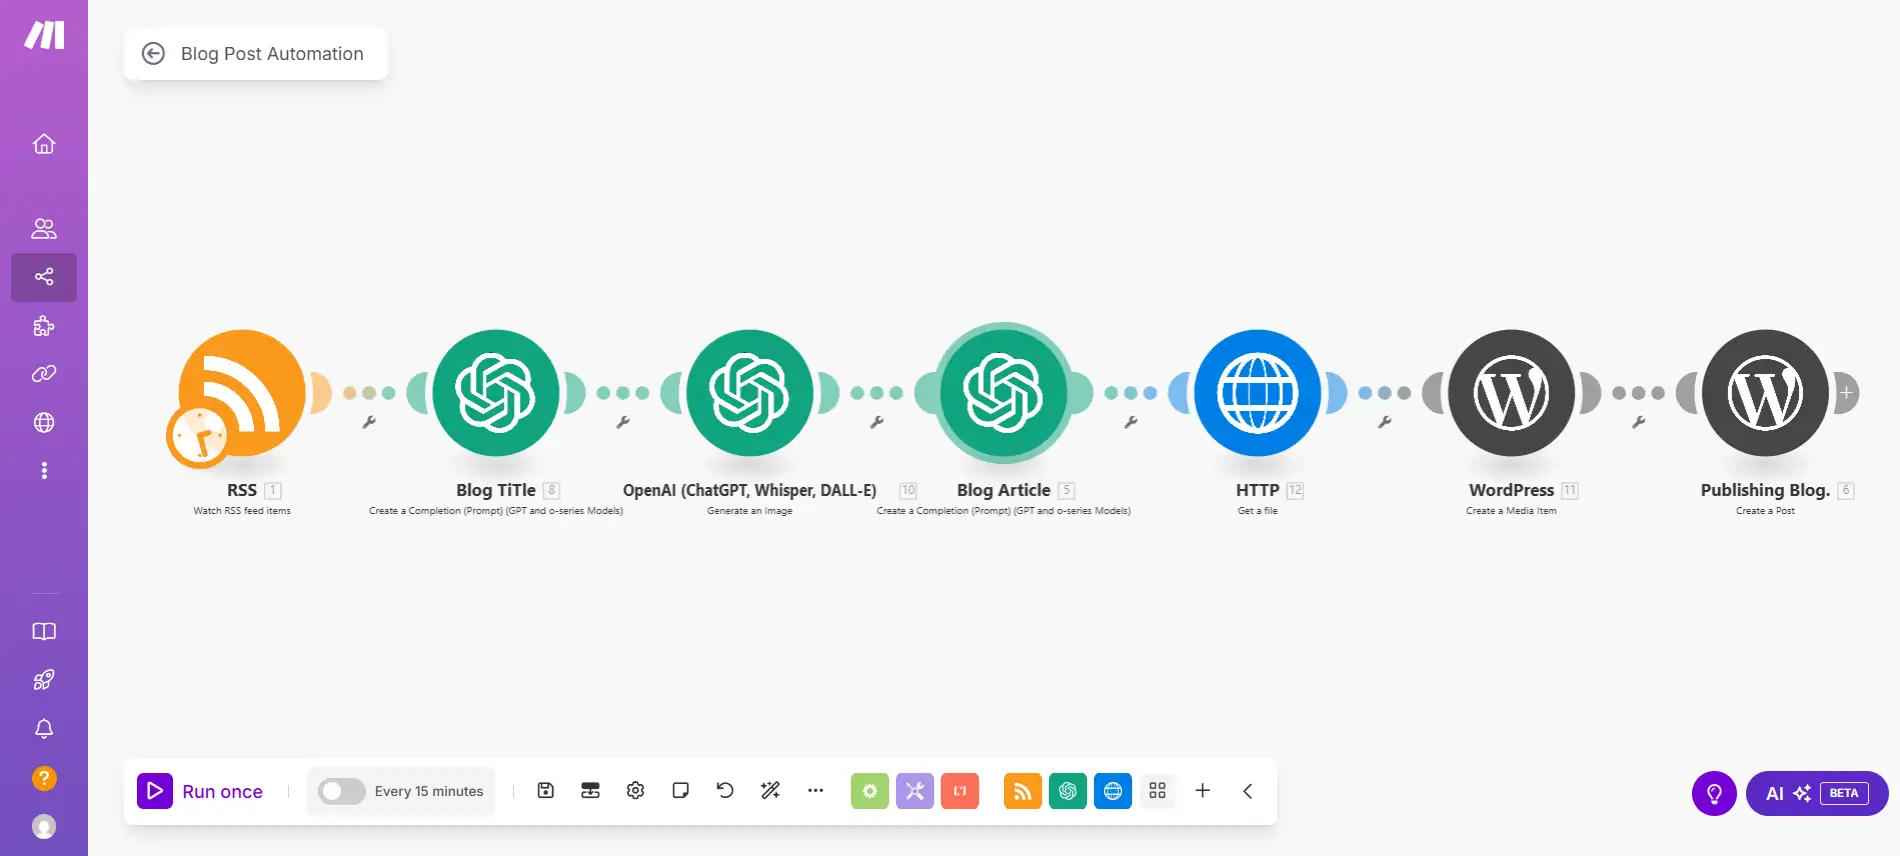Collapse the favorites with the left chevron
This screenshot has width=1900, height=856.
1247,791
